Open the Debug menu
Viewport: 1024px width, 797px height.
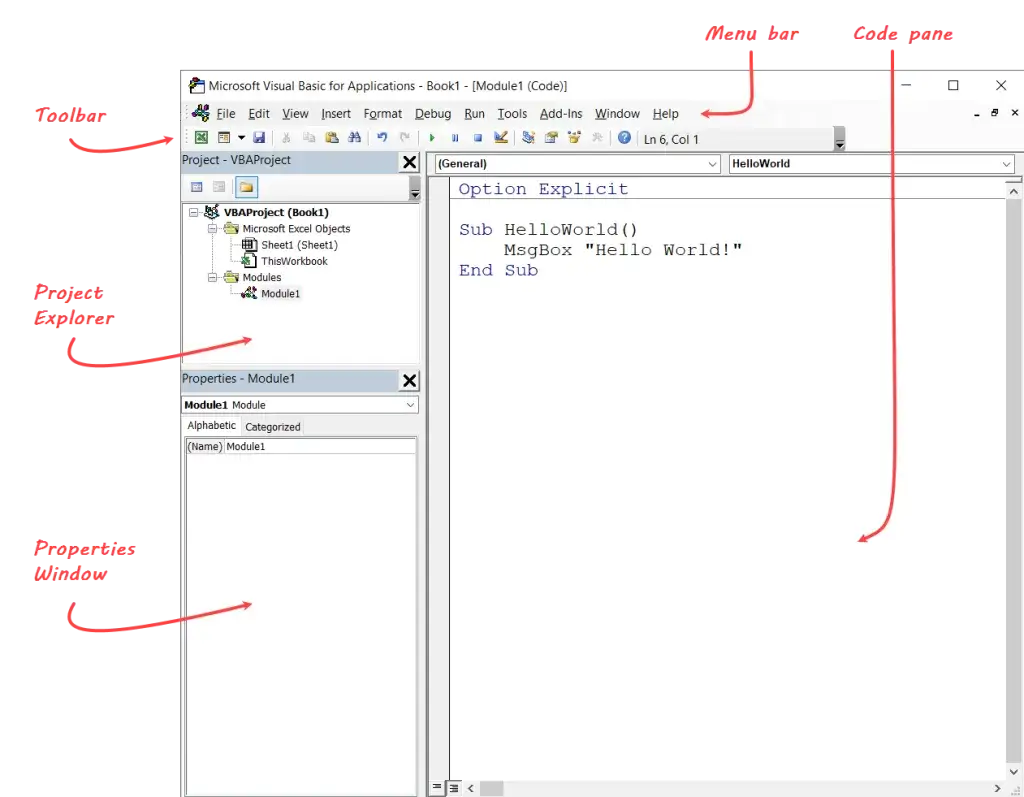coord(432,113)
